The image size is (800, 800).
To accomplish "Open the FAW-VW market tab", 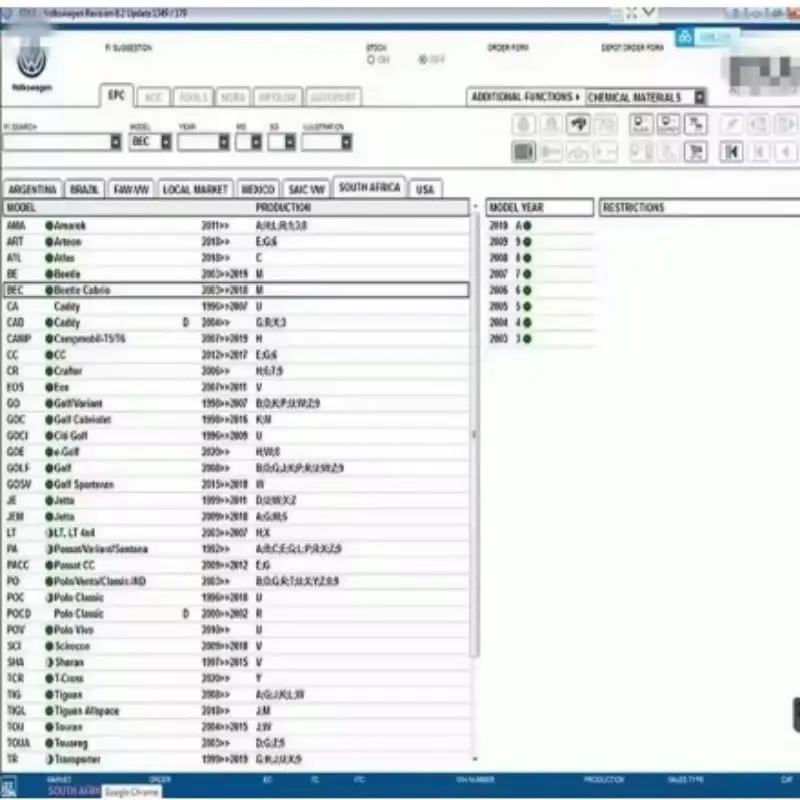I will pyautogui.click(x=131, y=189).
